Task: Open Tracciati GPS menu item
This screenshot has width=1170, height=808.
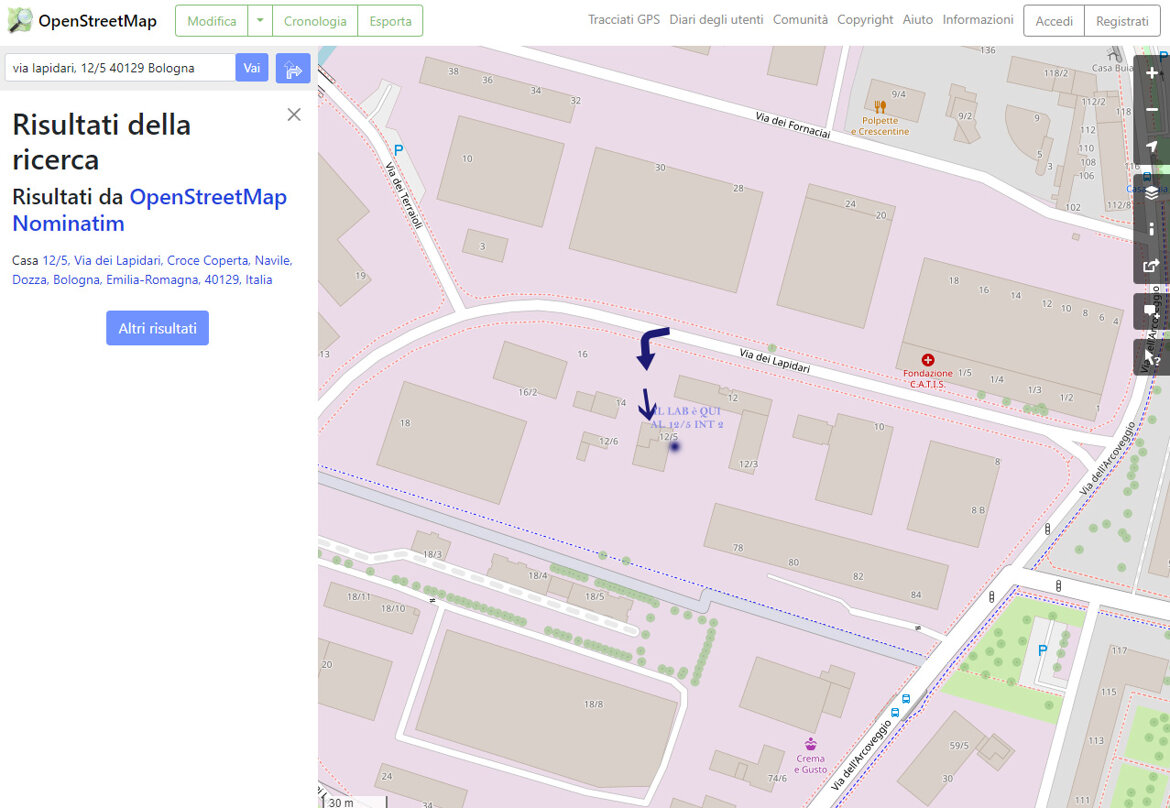Action: 624,20
